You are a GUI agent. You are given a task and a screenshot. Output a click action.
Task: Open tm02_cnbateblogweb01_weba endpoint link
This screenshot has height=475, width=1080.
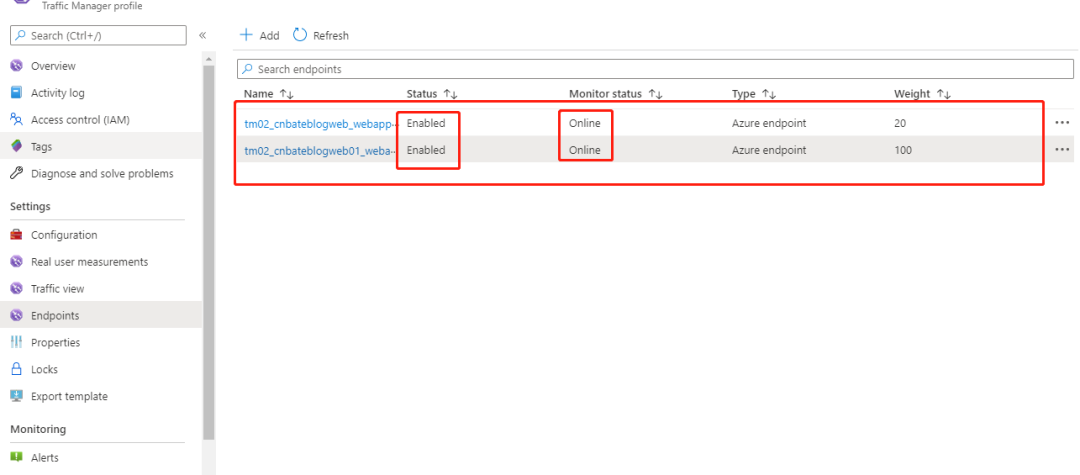(321, 151)
